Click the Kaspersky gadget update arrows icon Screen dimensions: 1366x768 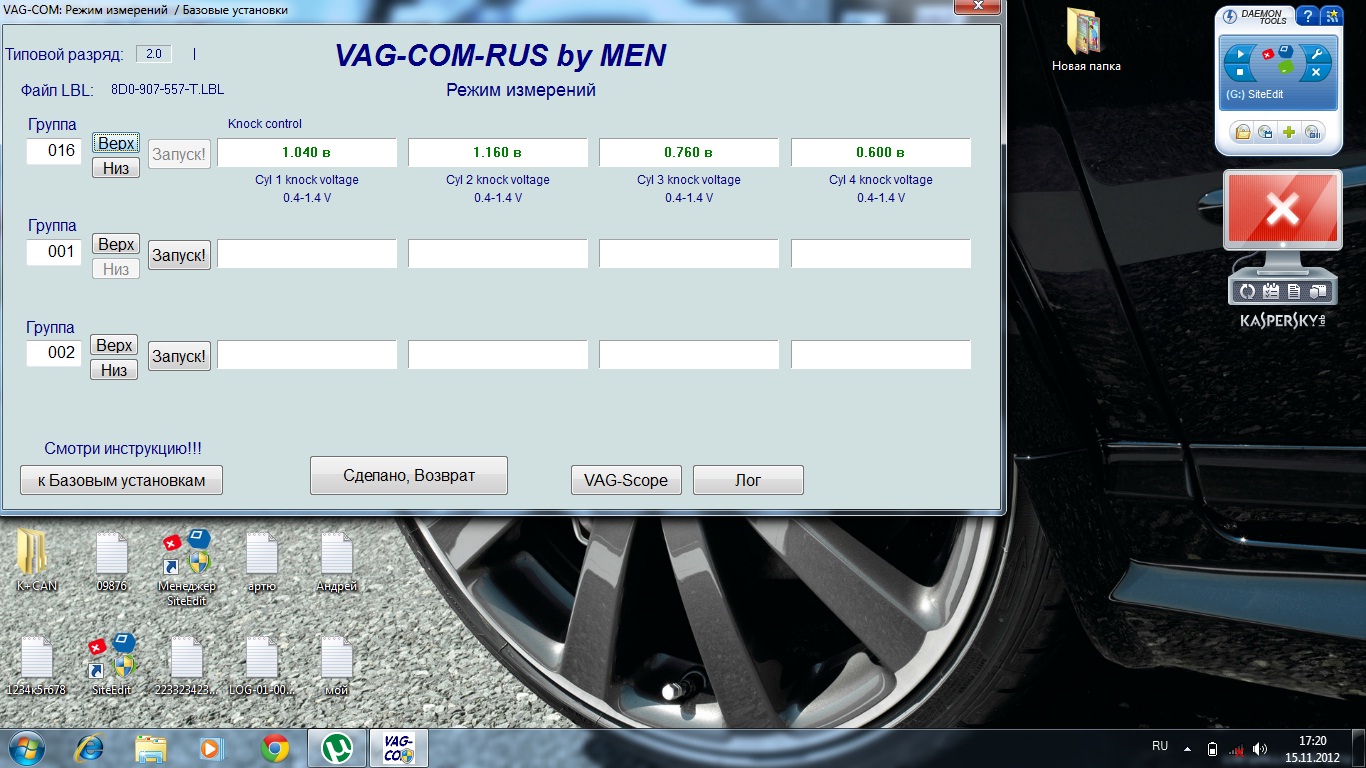1247,292
